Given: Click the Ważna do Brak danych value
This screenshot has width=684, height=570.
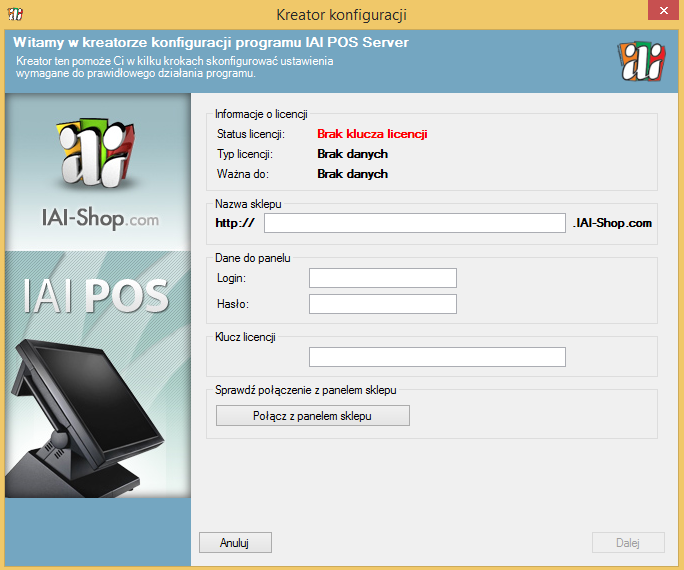Looking at the screenshot, I should (x=352, y=174).
